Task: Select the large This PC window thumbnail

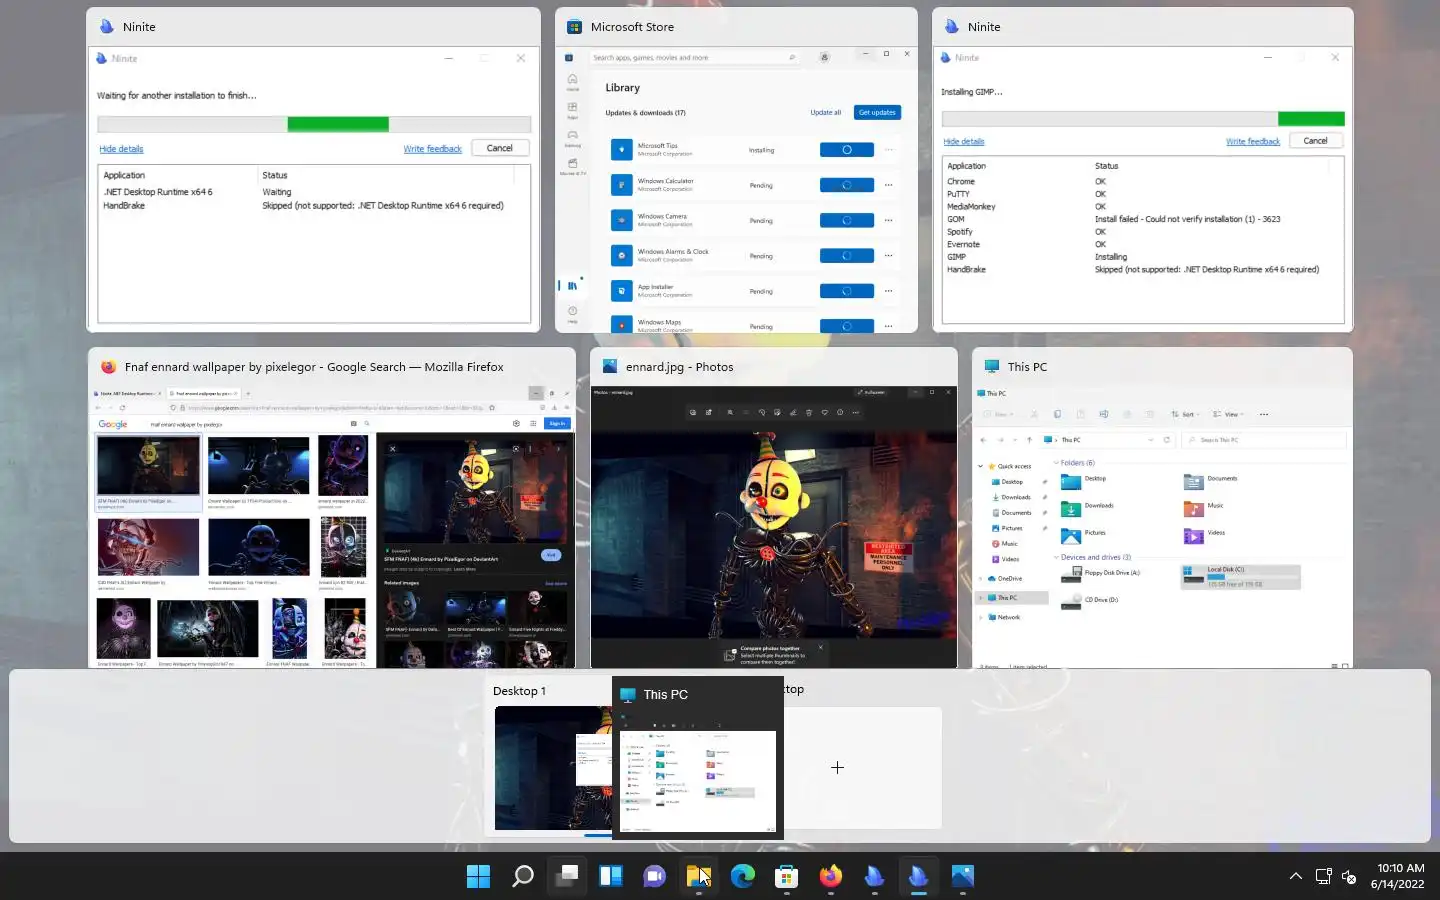Action: (1162, 508)
